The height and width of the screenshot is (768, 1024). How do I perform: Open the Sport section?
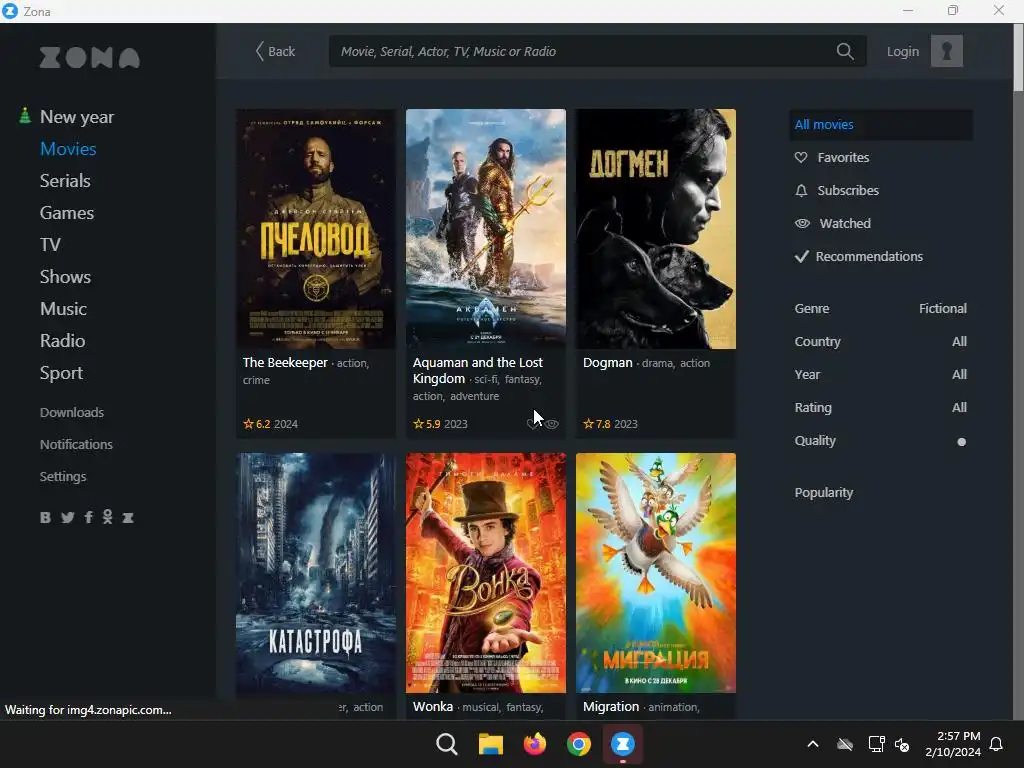coord(61,373)
